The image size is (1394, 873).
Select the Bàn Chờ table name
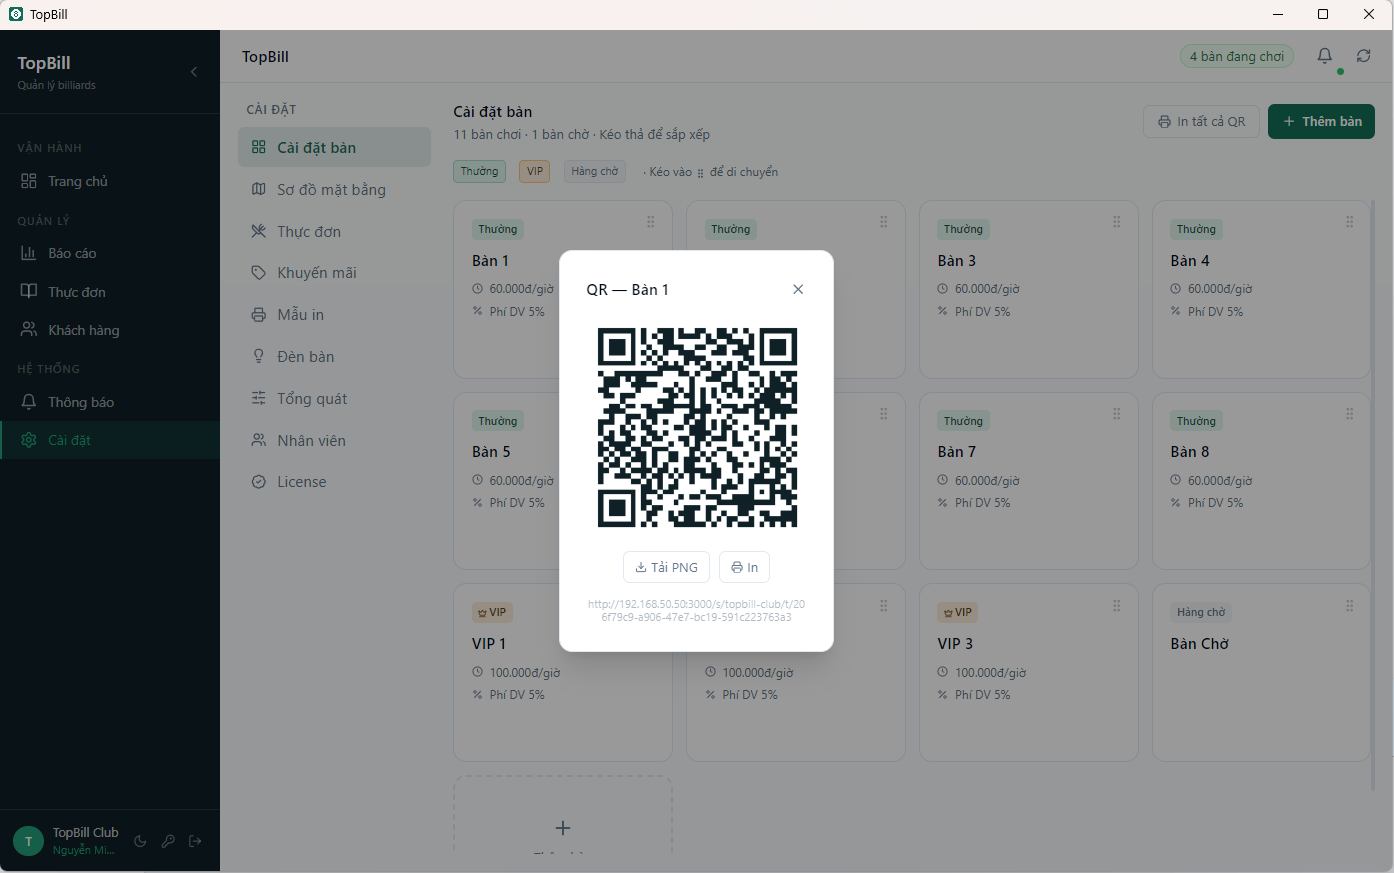click(1200, 644)
